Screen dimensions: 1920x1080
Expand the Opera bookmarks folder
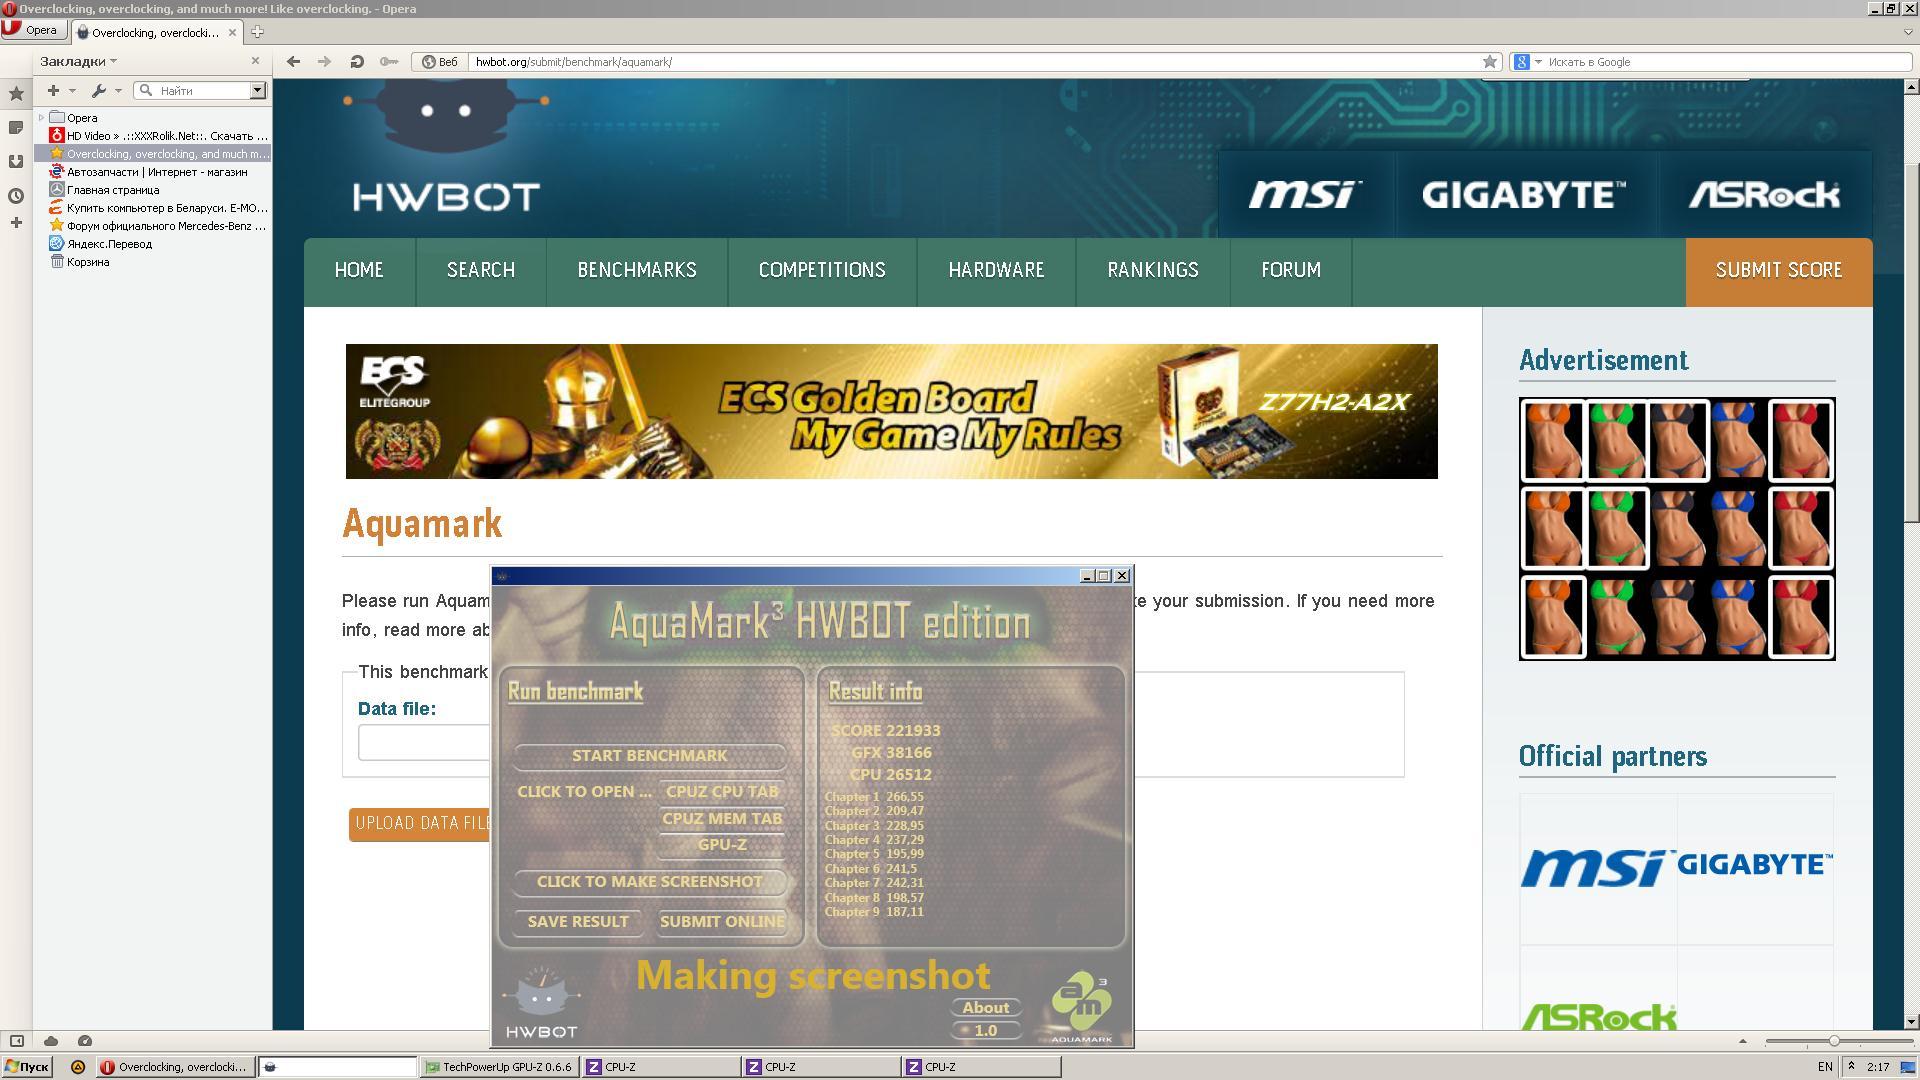pyautogui.click(x=41, y=118)
